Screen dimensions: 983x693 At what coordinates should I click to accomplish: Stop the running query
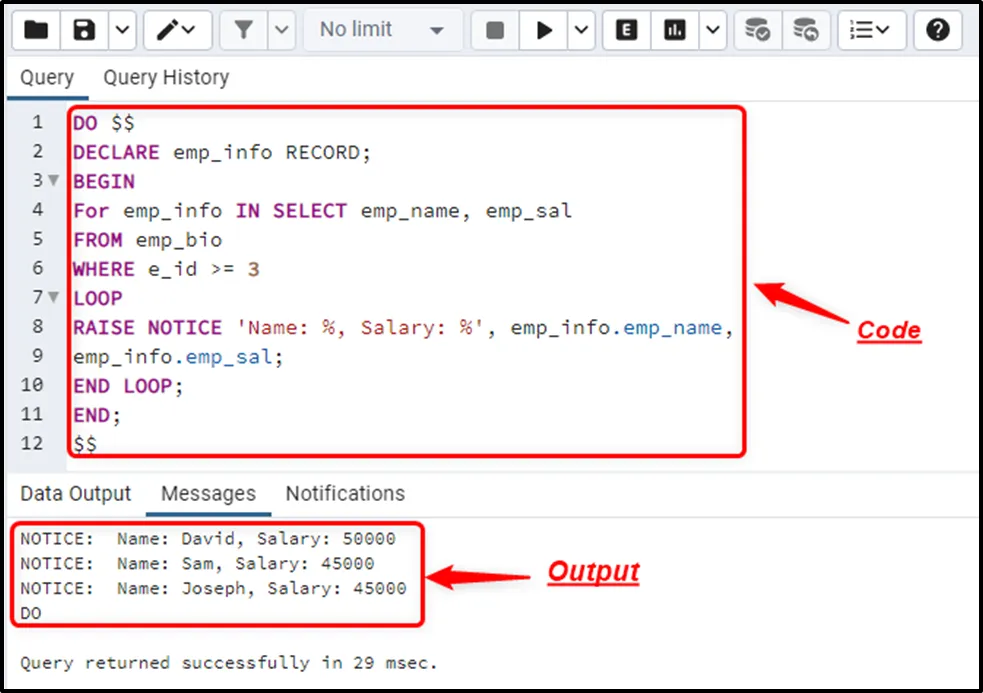tap(495, 30)
